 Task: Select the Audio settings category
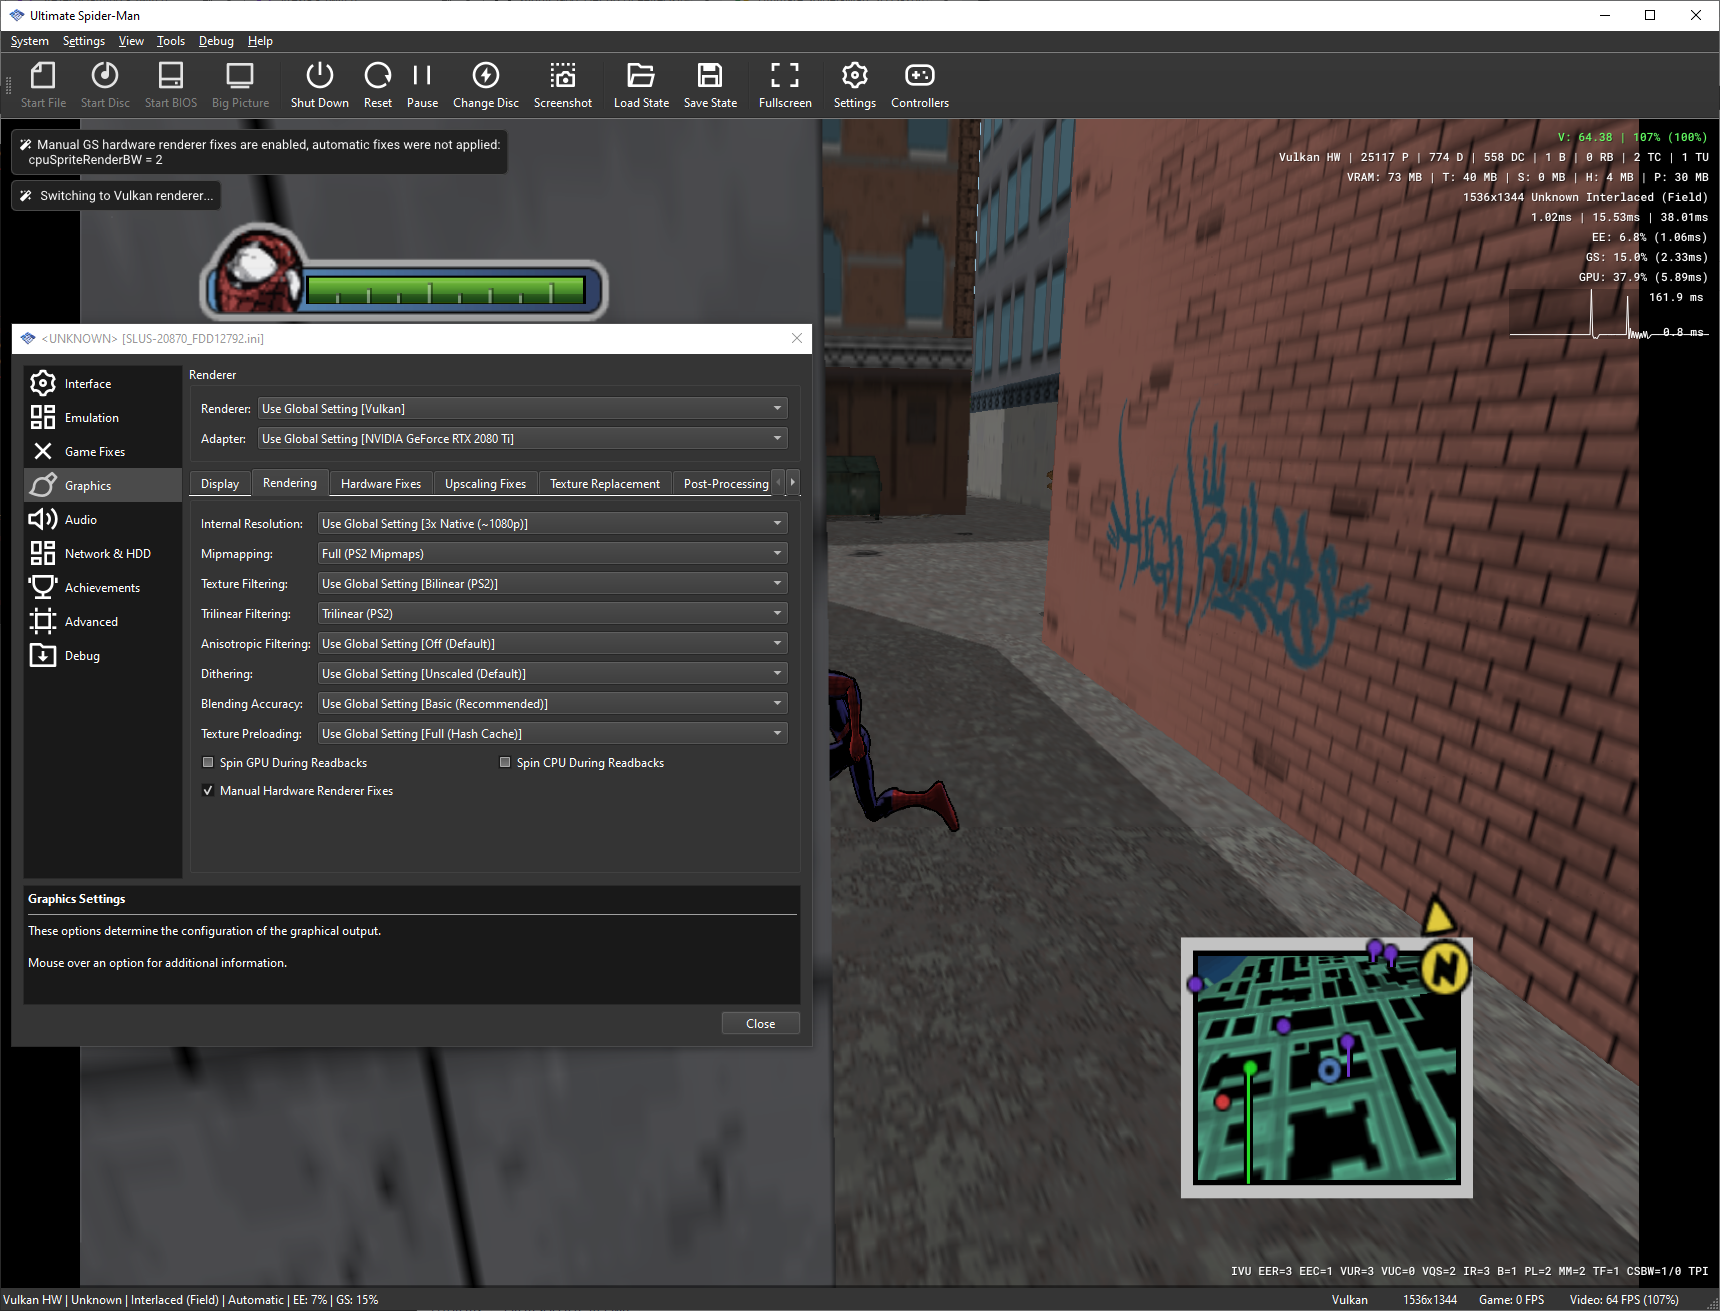pos(82,519)
